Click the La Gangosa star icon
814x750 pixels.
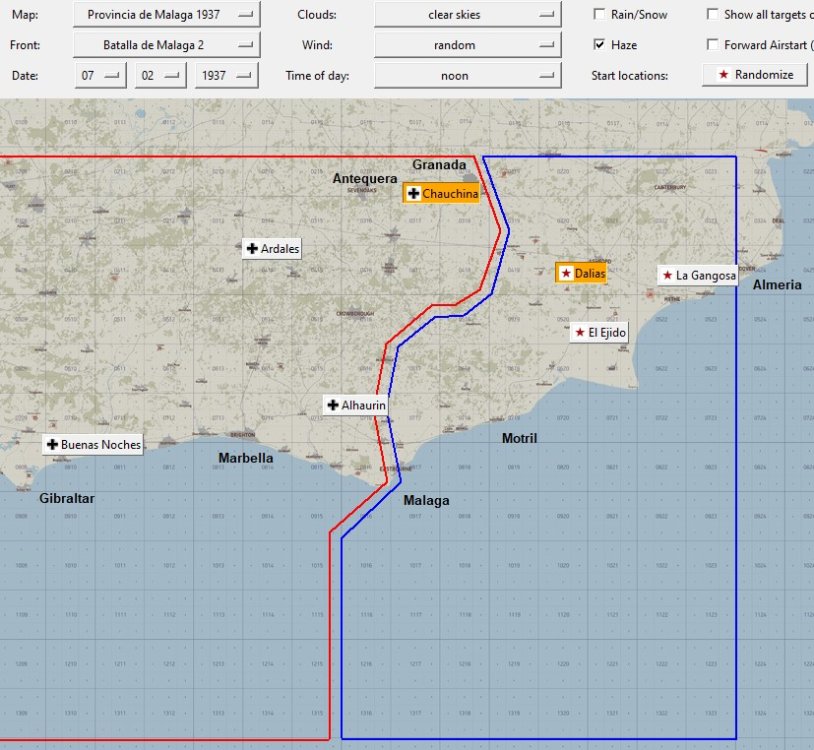pyautogui.click(x=667, y=274)
